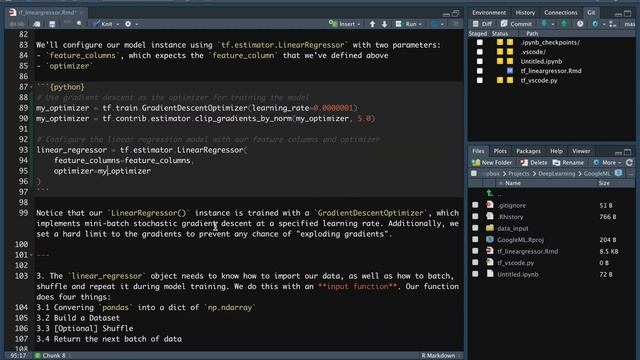Click the Run button
The width and height of the screenshot is (640, 360).
(407, 24)
